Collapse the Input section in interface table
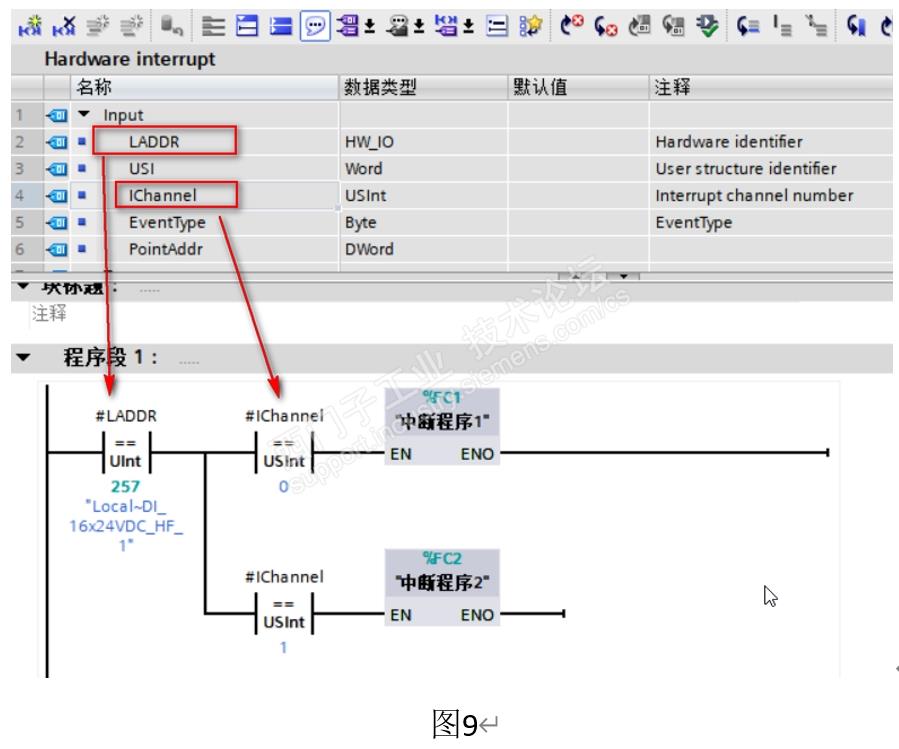The image size is (899, 749). [84, 114]
